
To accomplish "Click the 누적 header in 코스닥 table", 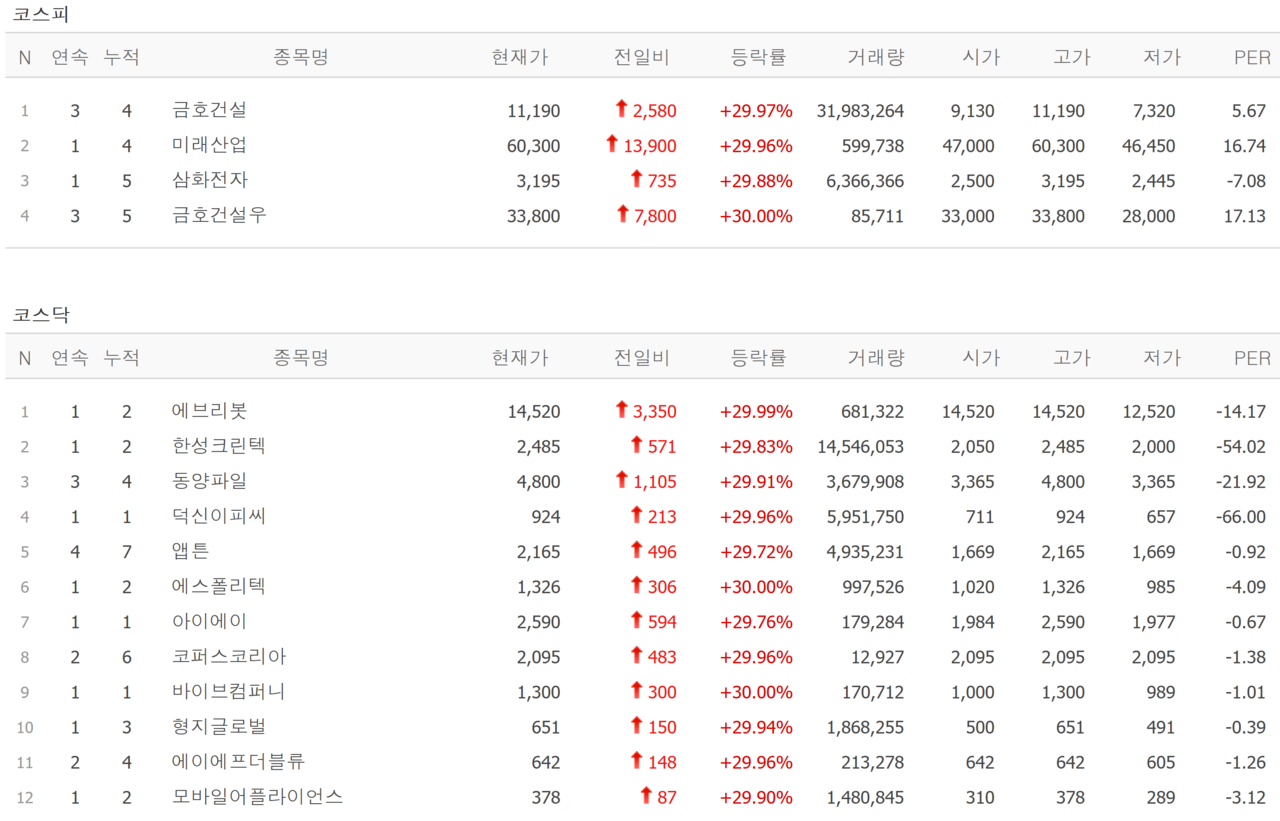I will click(x=122, y=357).
